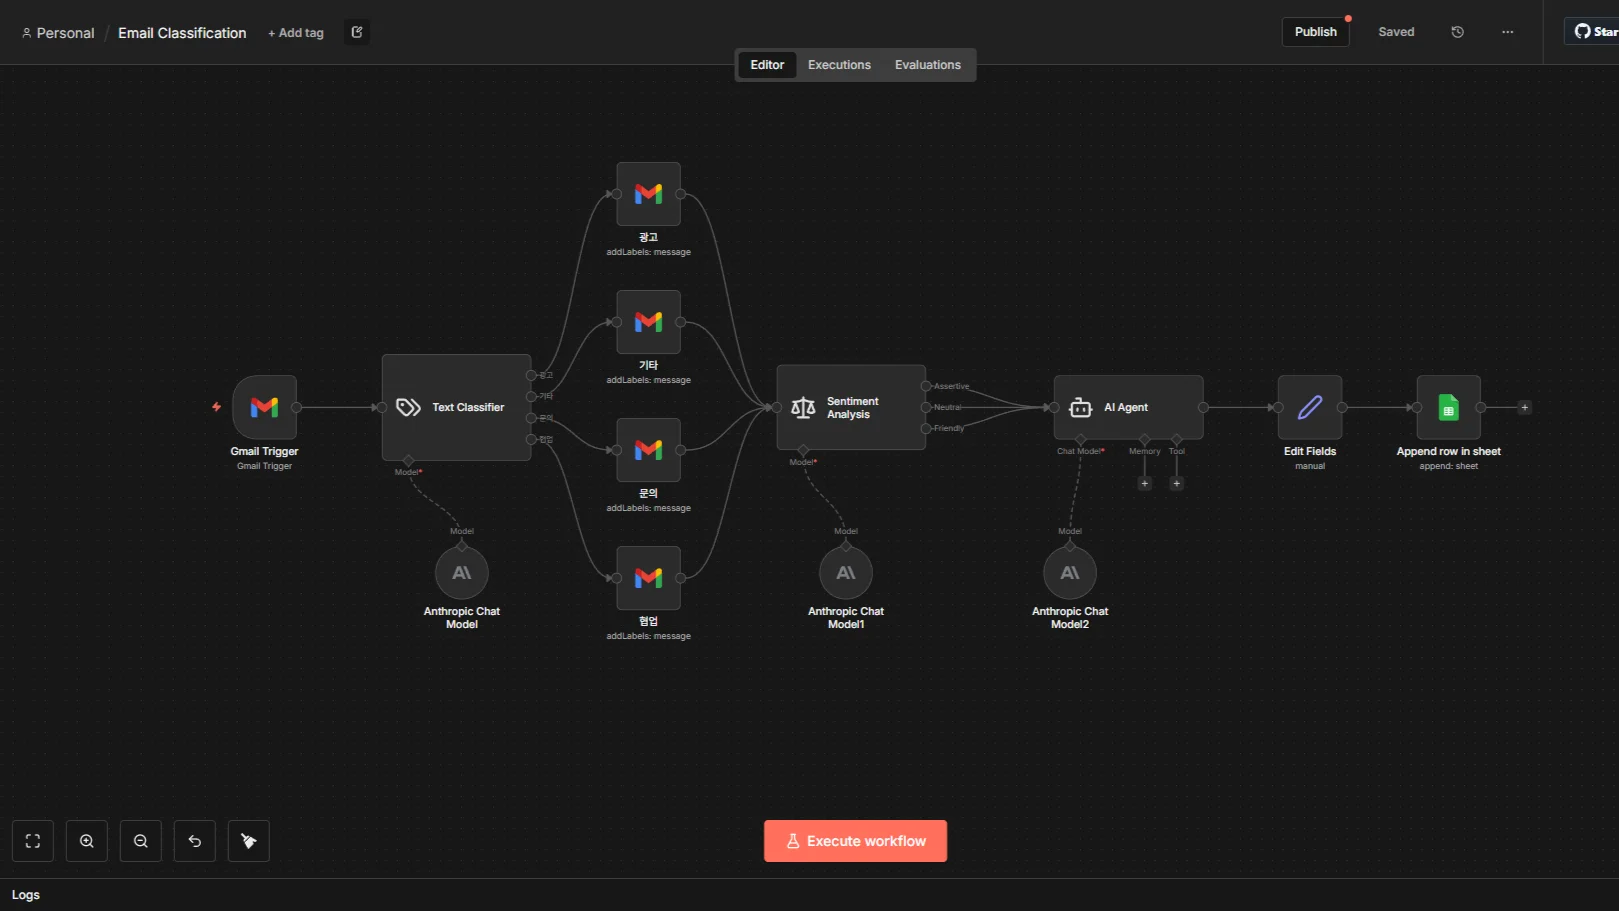Select the Gmail Trigger node
The width and height of the screenshot is (1619, 911).
pyautogui.click(x=264, y=407)
